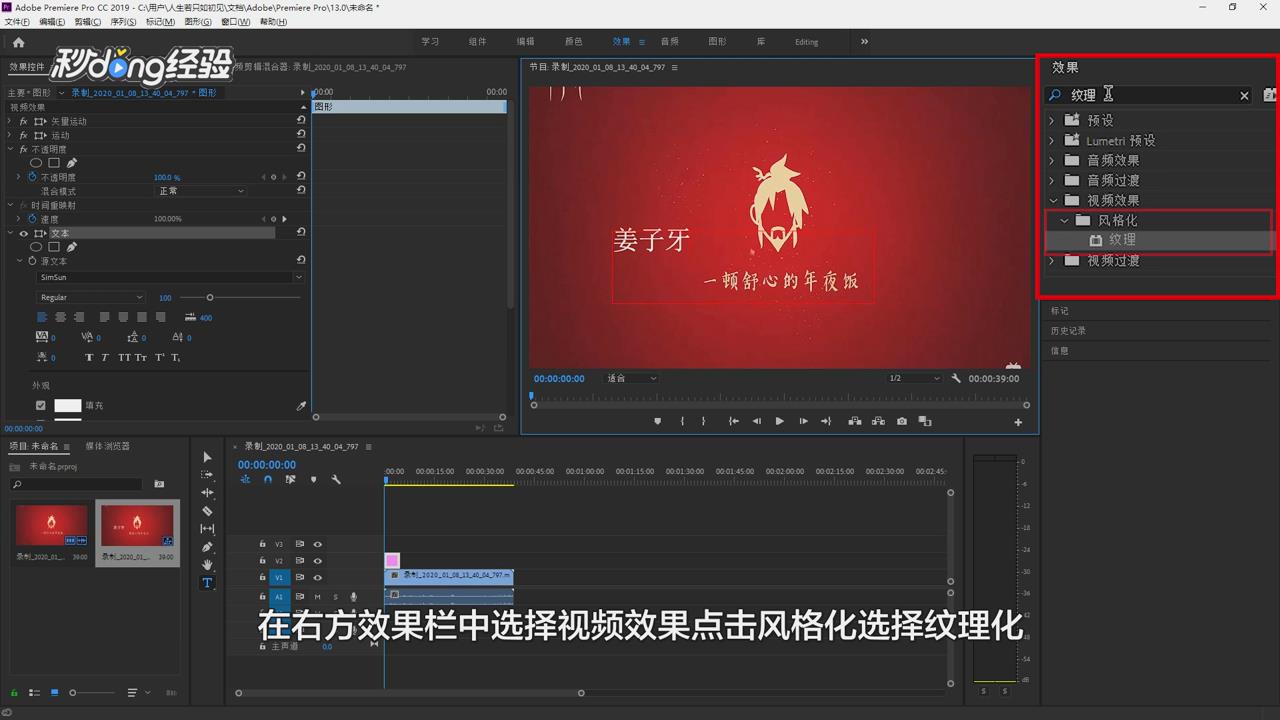Expand Lumetri 预设 folder
1280x720 pixels.
point(1051,140)
